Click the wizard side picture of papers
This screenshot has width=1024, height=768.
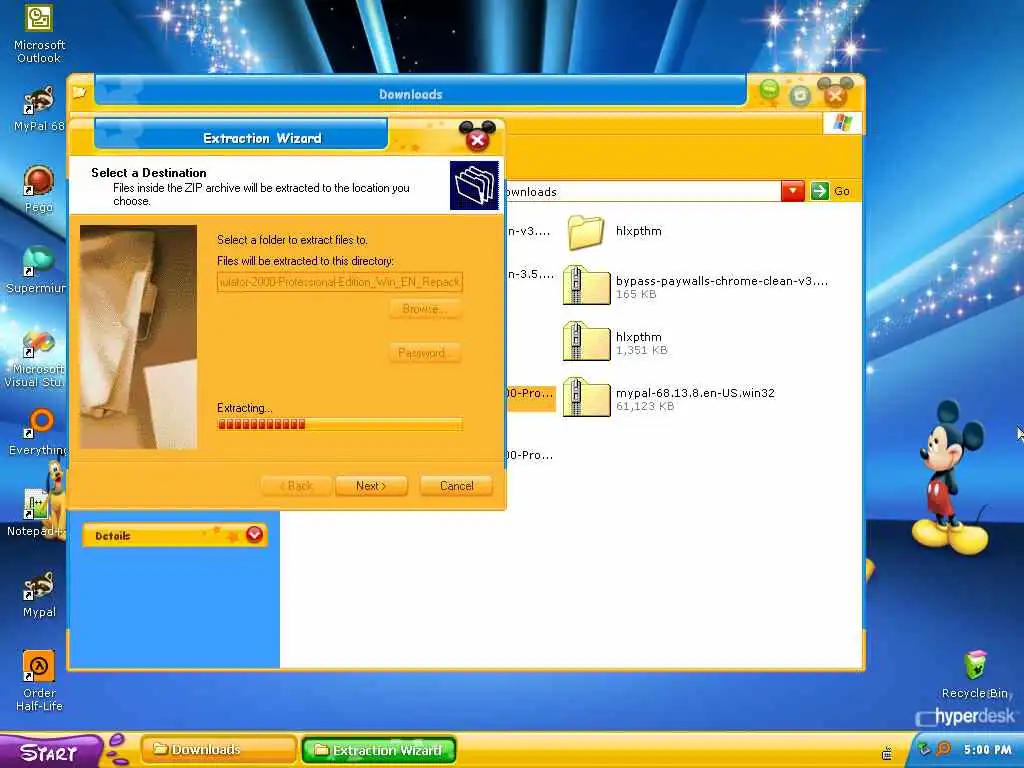coord(138,337)
